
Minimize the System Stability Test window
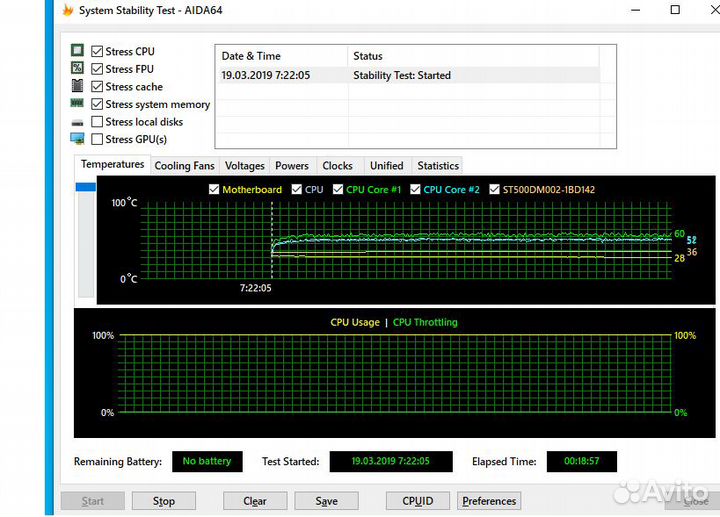tap(636, 10)
